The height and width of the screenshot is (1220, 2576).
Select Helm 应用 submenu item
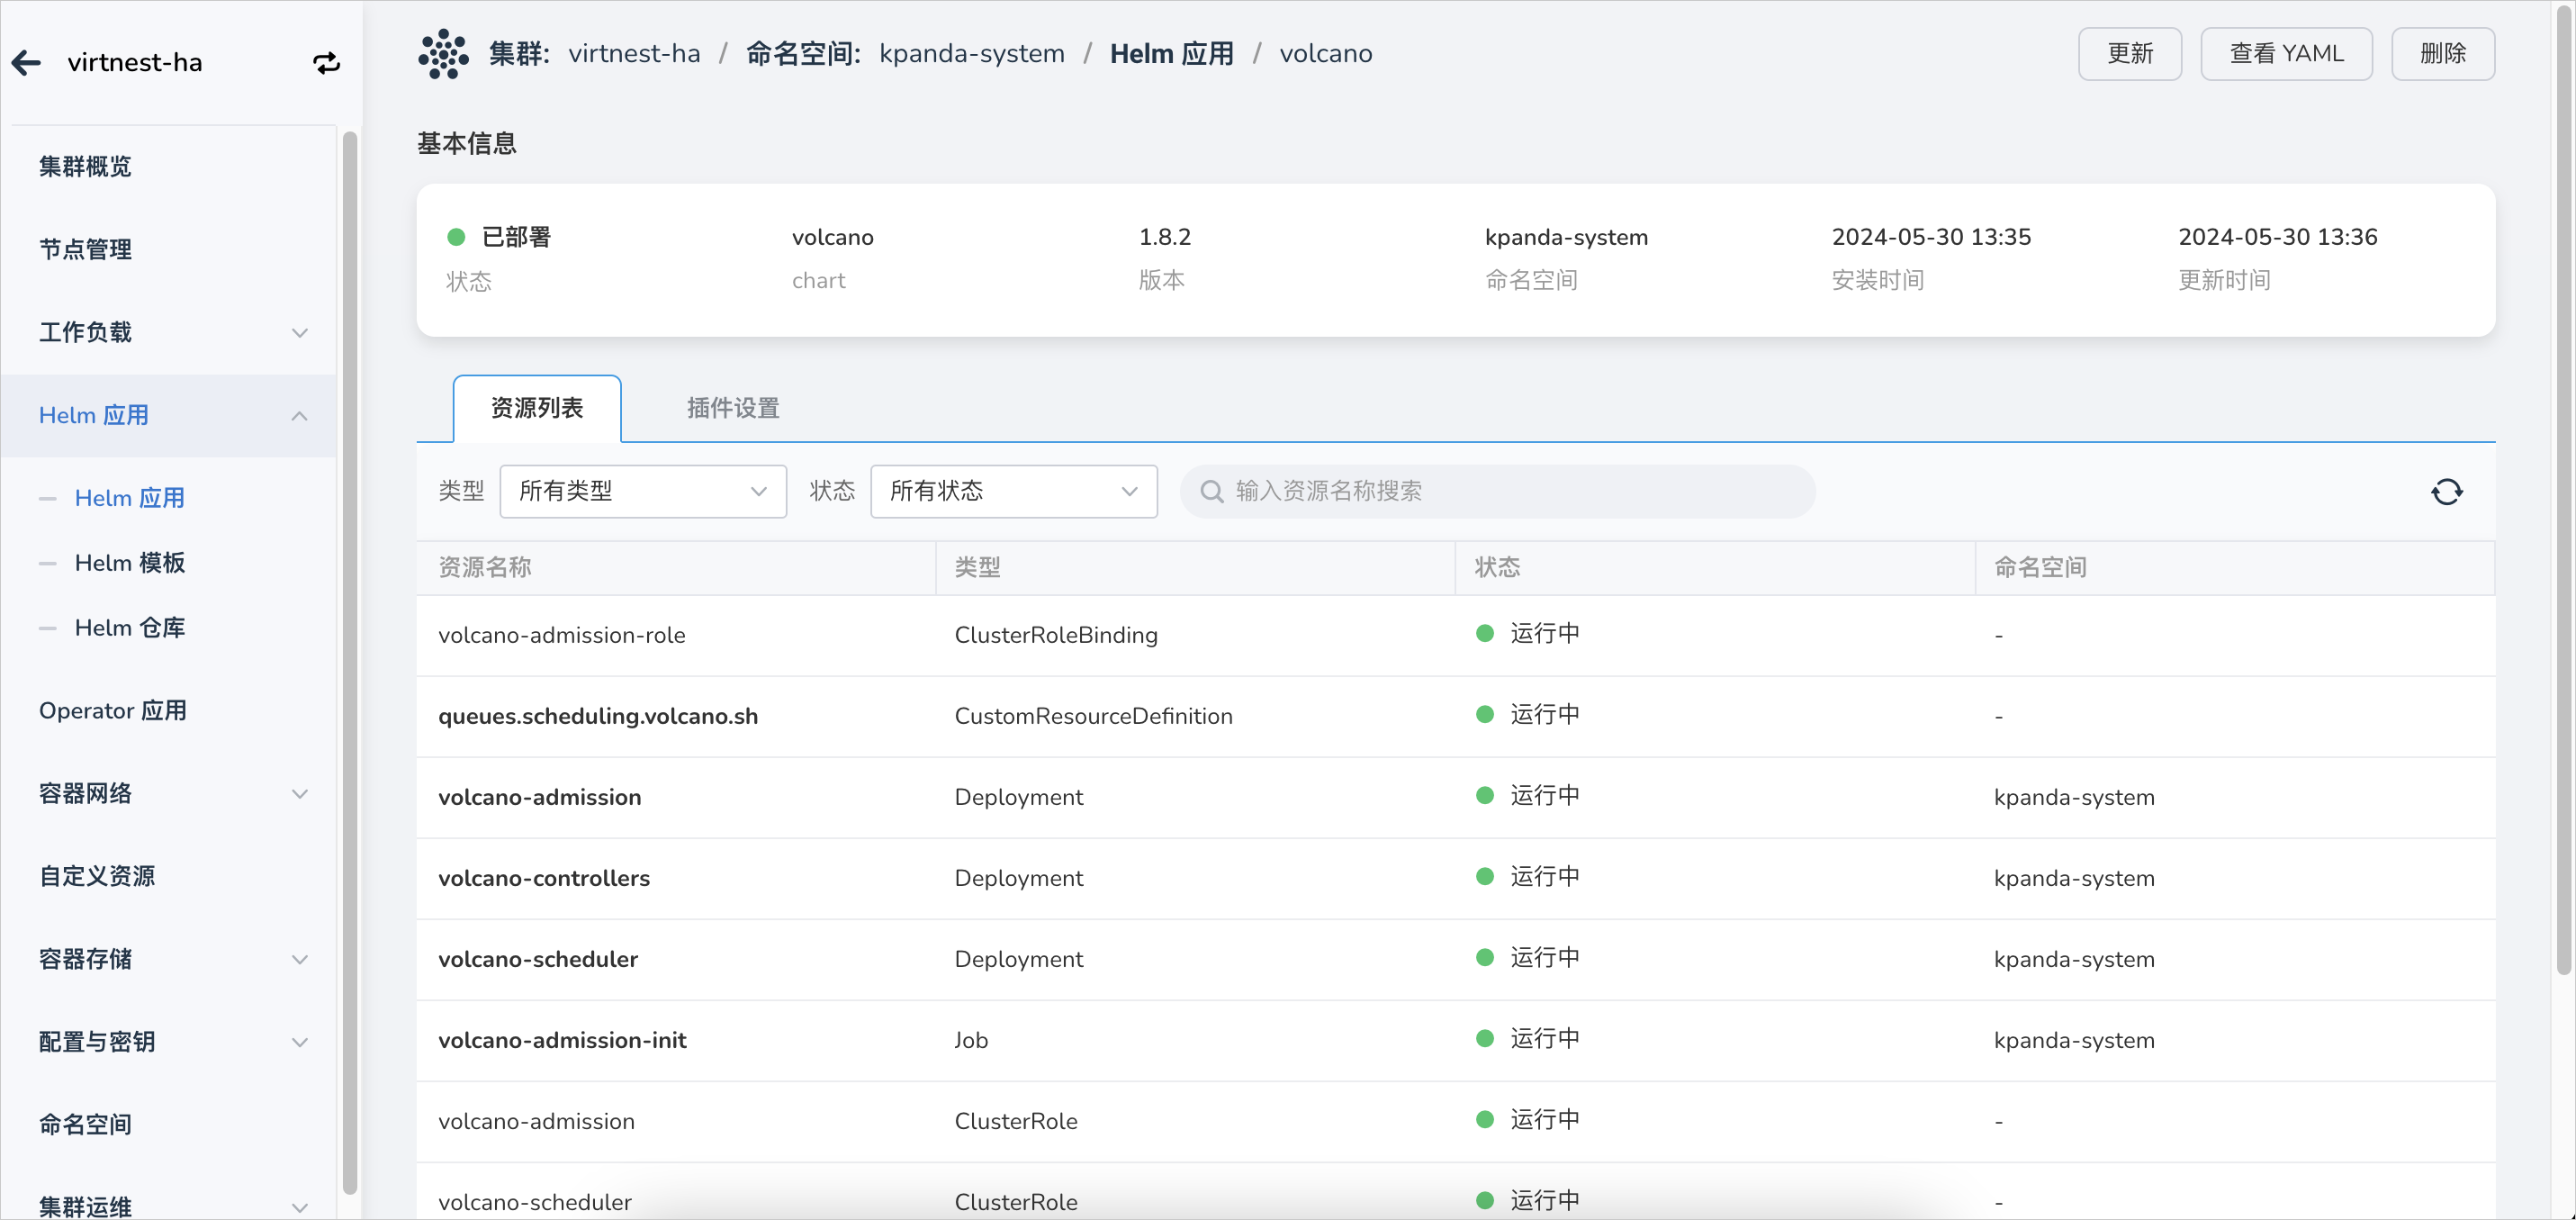tap(130, 498)
